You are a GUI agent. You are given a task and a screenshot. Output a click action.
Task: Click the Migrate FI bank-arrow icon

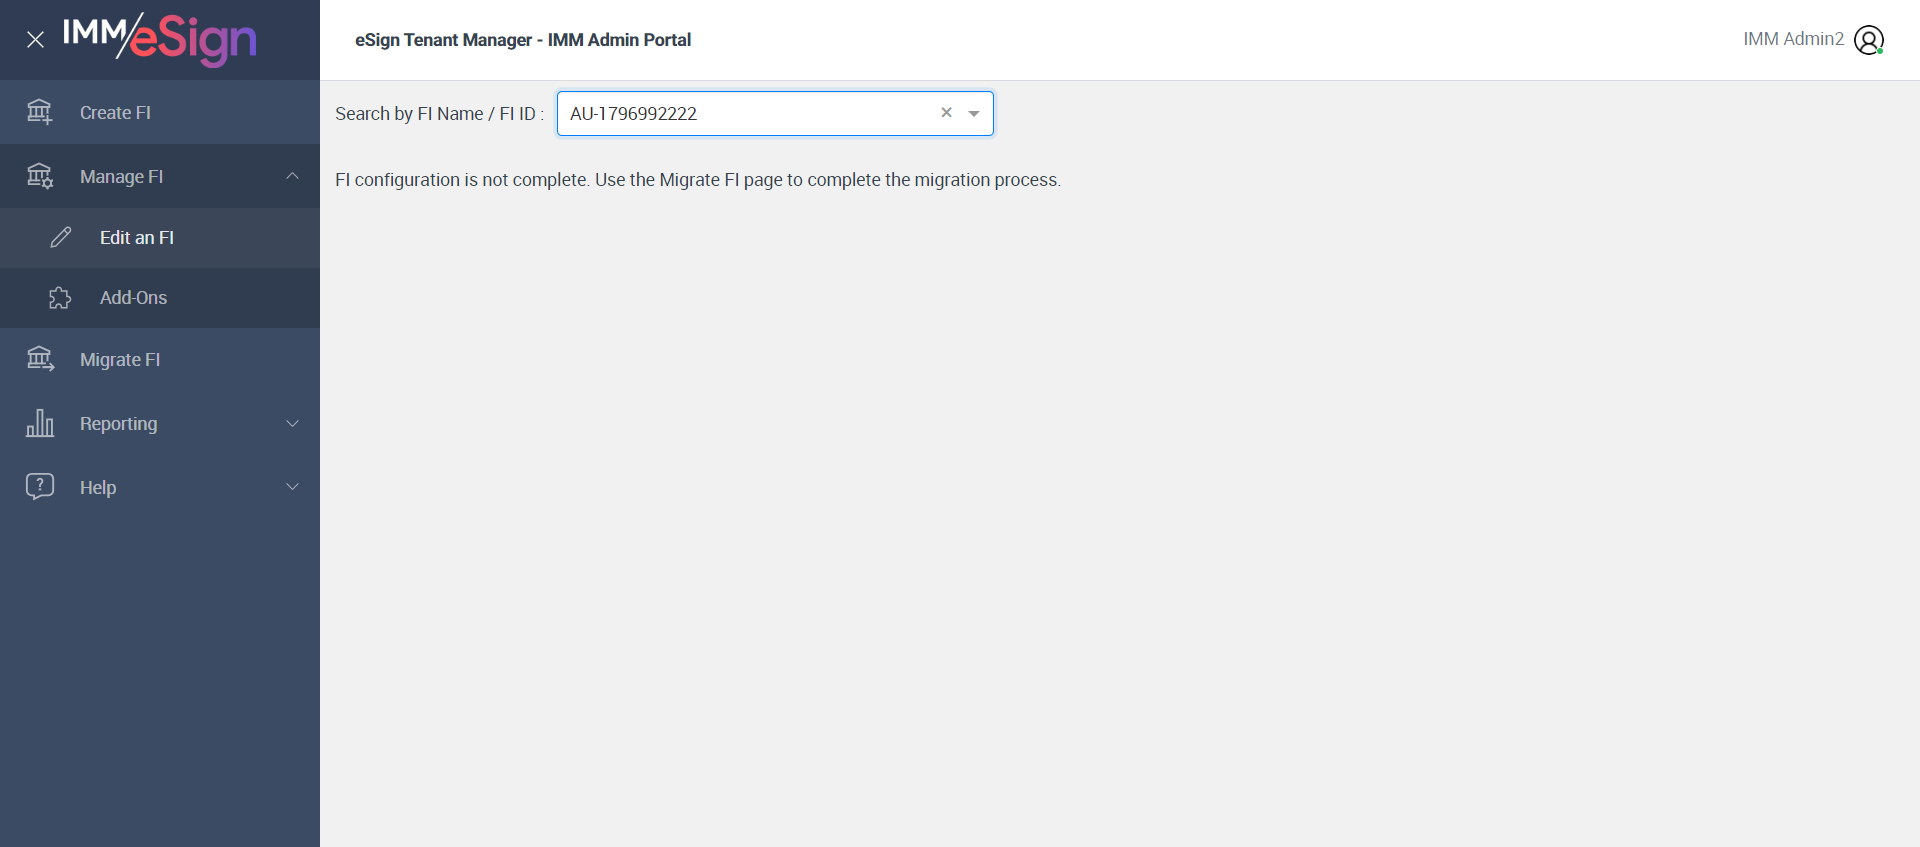[x=40, y=359]
